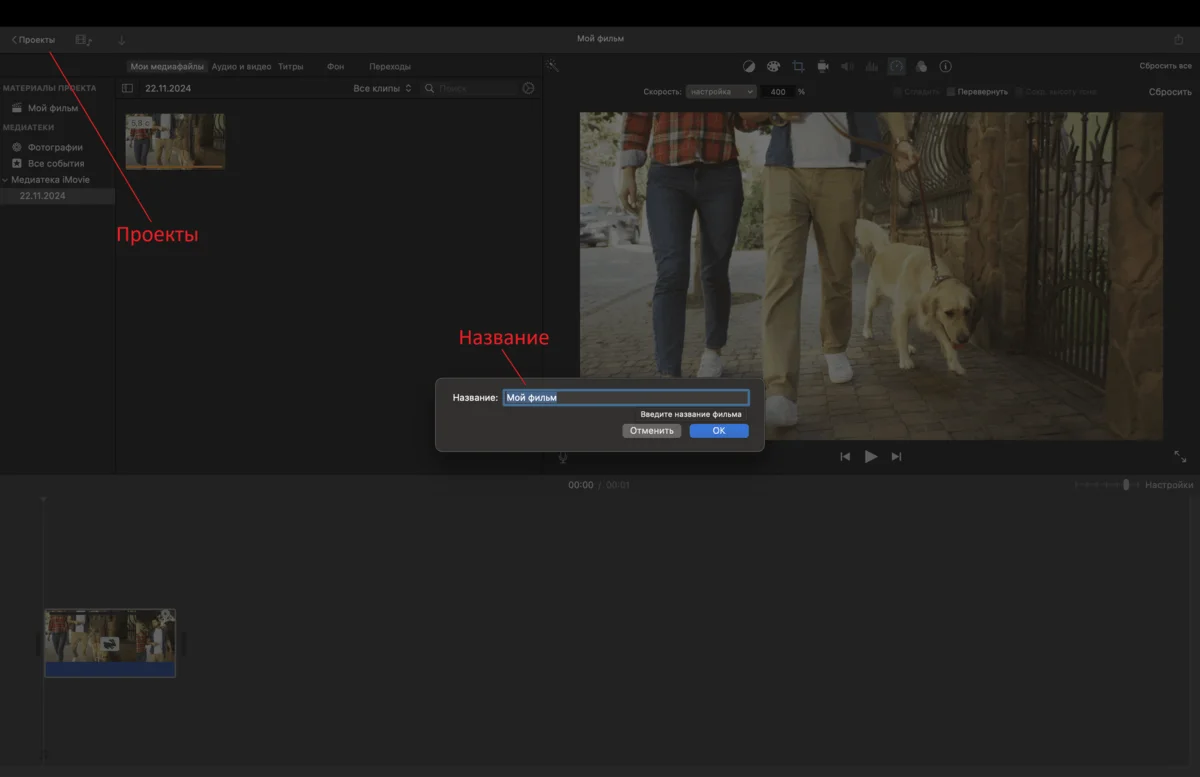This screenshot has height=777, width=1200.
Task: Open the Все клипы filter dropdown
Action: pos(382,88)
